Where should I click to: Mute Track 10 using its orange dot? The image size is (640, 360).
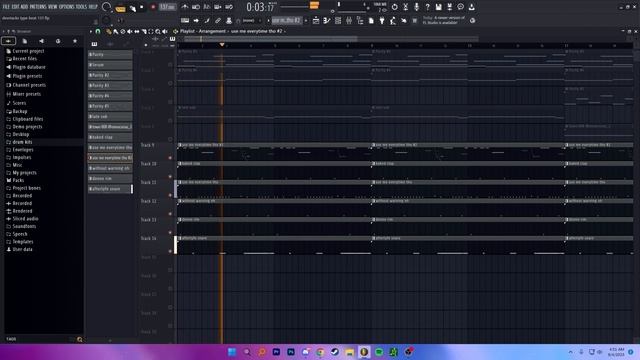point(170,177)
